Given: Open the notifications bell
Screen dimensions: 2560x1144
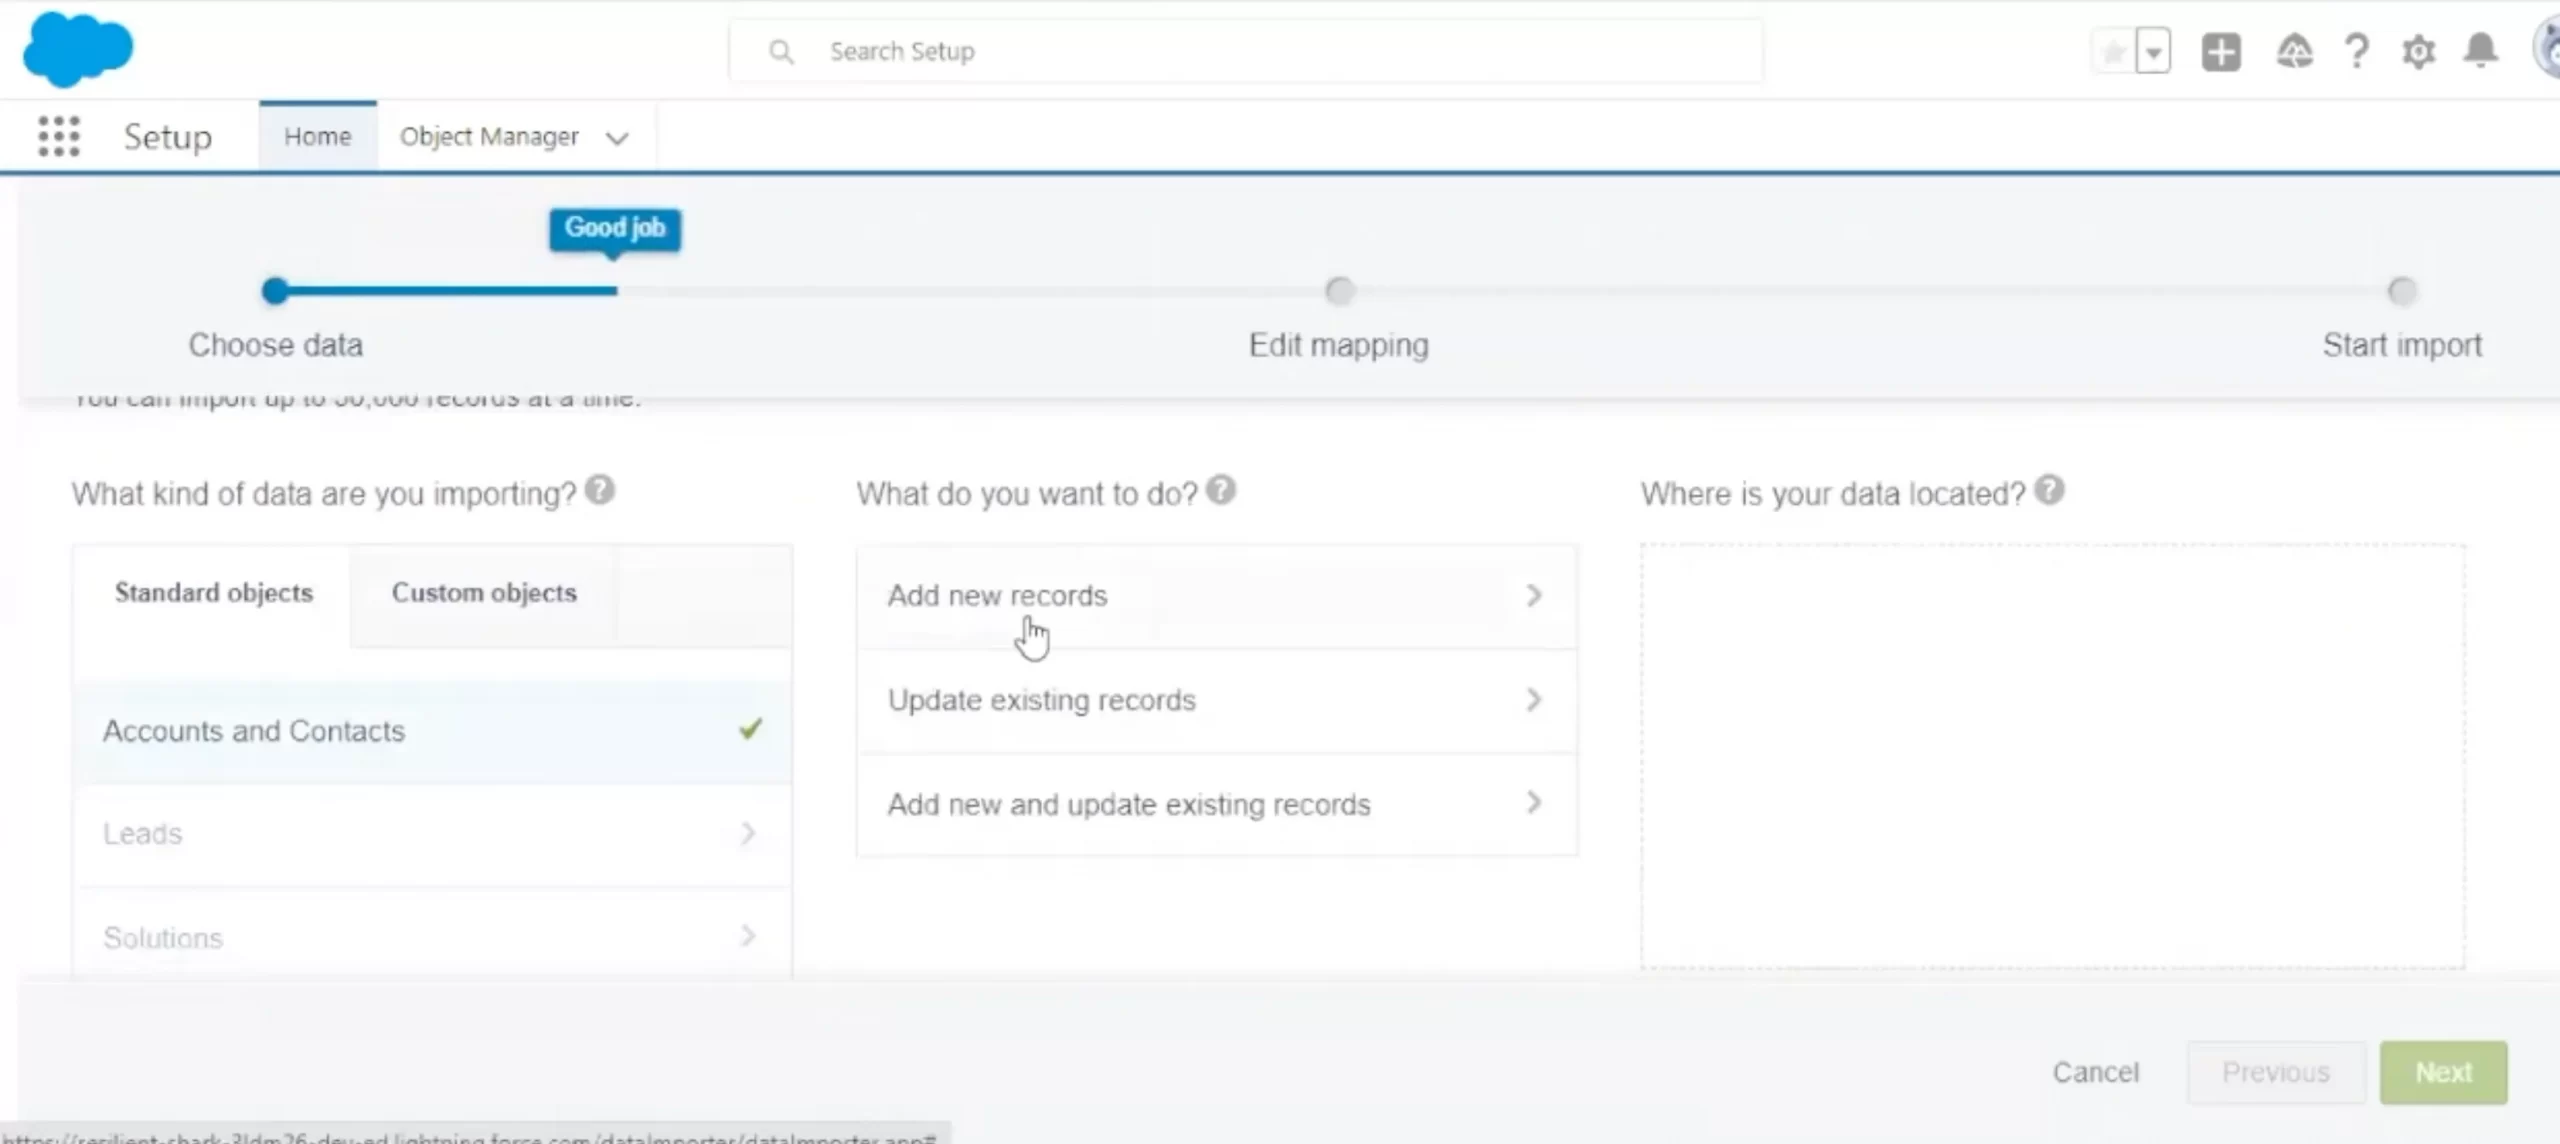Looking at the screenshot, I should tap(2481, 50).
